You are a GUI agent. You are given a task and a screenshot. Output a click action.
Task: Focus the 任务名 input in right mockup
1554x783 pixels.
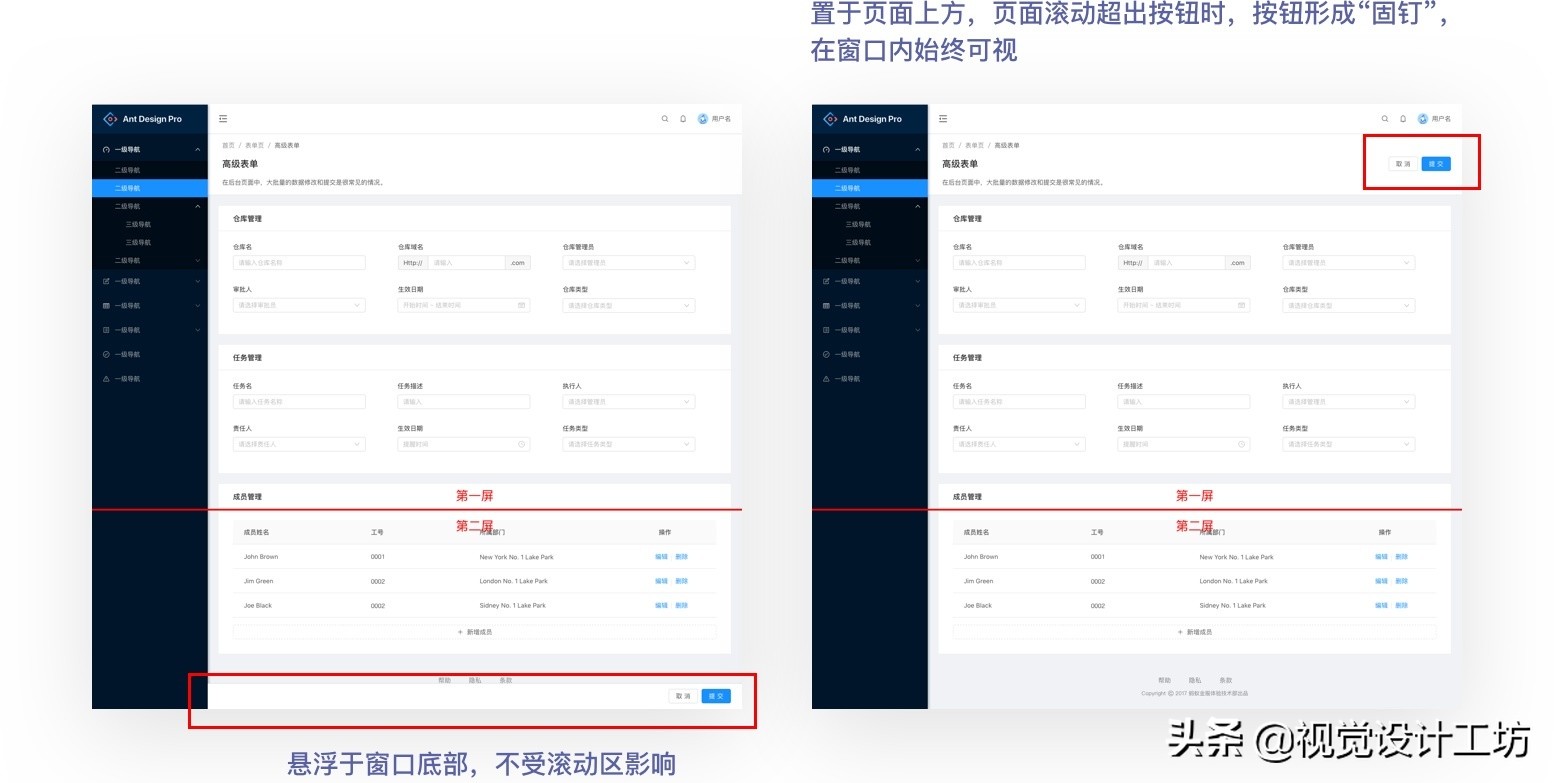pyautogui.click(x=1019, y=402)
